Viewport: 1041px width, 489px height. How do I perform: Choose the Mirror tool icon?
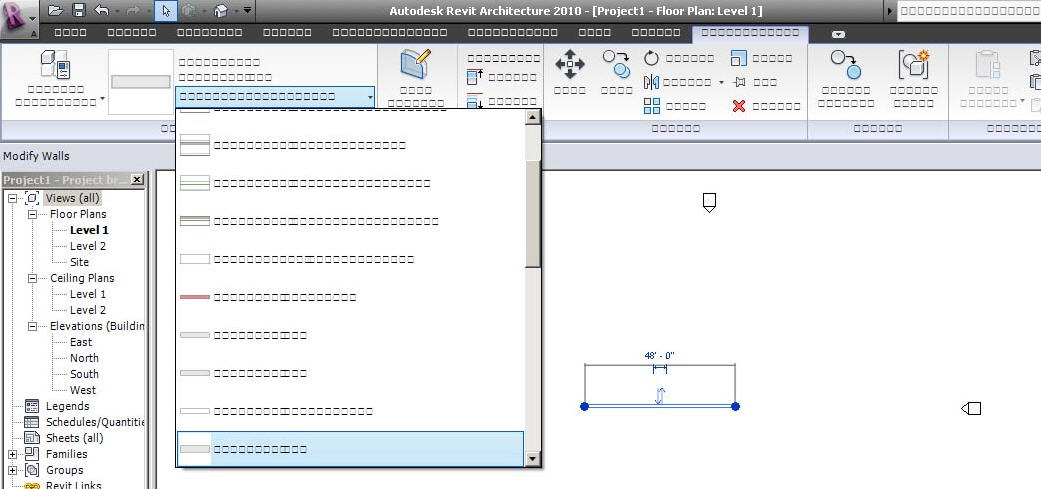coord(652,82)
